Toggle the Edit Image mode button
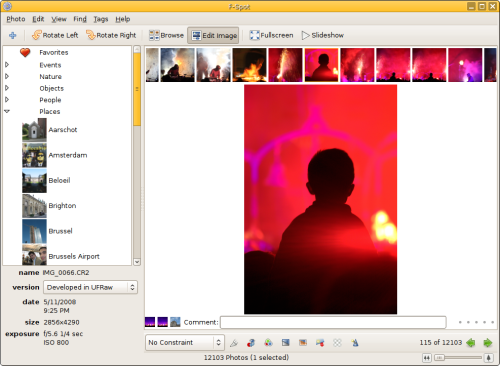Viewport: 500px width, 366px height. [x=213, y=35]
